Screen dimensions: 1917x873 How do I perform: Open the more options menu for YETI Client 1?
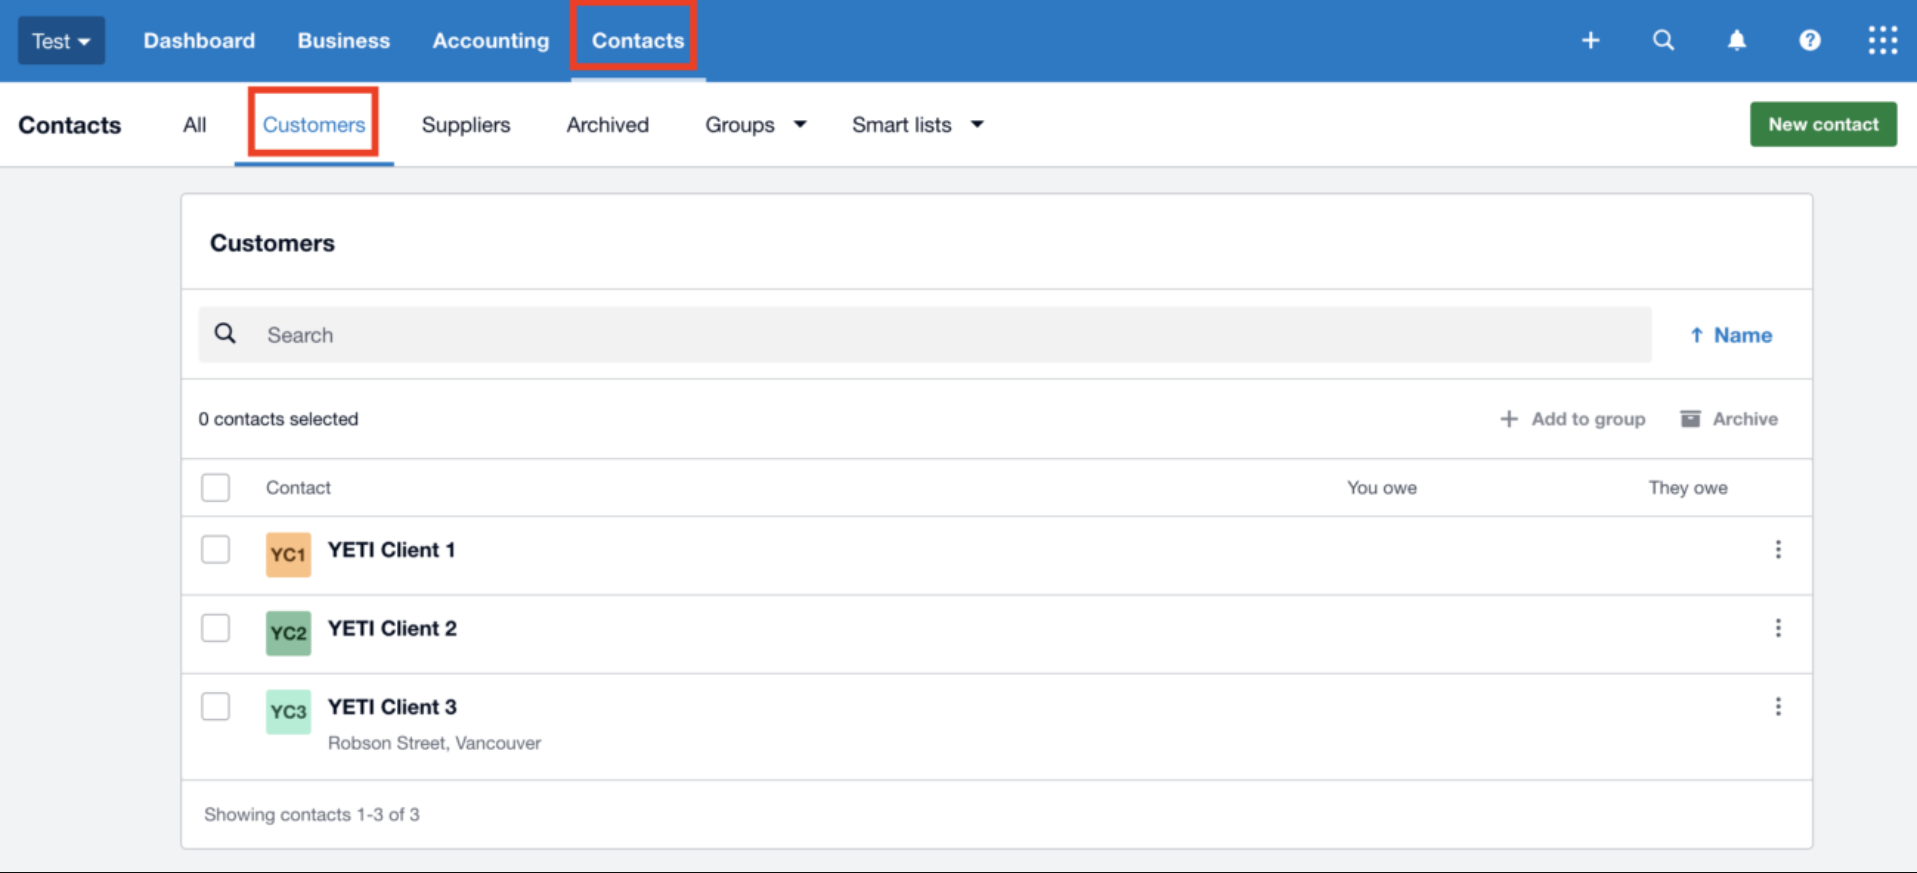coord(1778,549)
